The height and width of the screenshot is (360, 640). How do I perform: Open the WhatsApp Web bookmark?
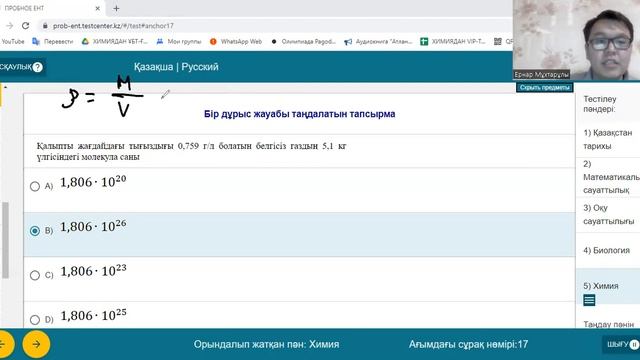point(236,42)
